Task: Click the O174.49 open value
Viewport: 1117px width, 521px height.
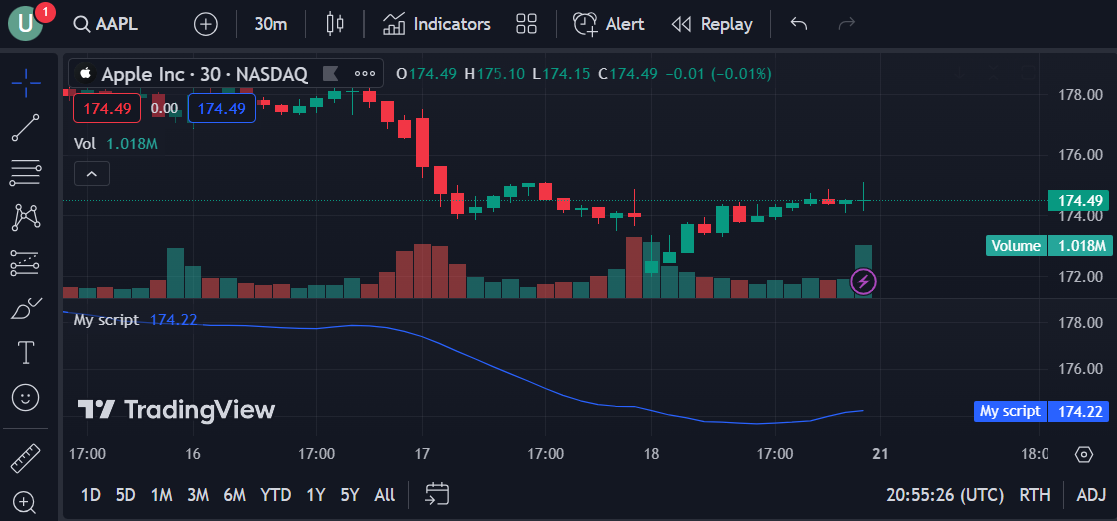Action: 426,73
